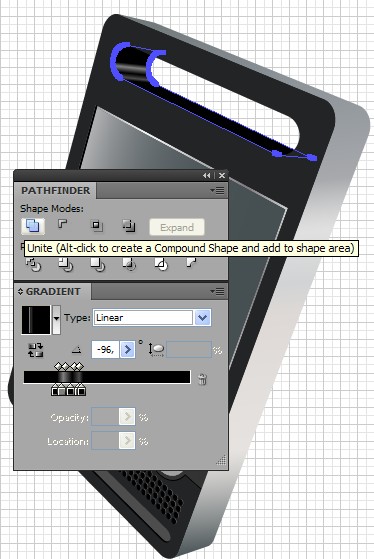Expand the gradient angle value list

128,350
